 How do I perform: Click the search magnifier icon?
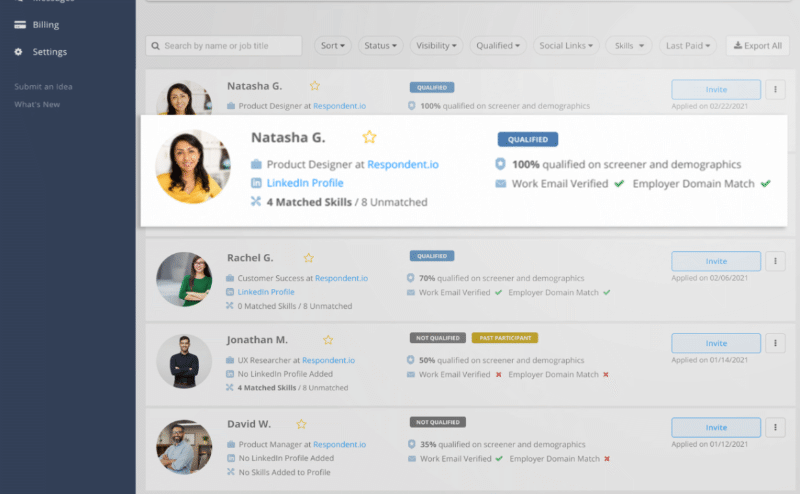(x=156, y=45)
